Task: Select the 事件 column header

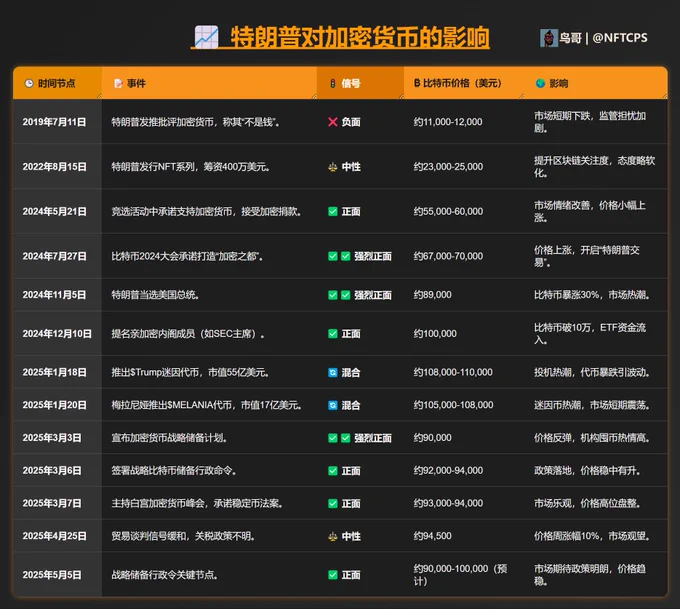Action: click(x=209, y=83)
